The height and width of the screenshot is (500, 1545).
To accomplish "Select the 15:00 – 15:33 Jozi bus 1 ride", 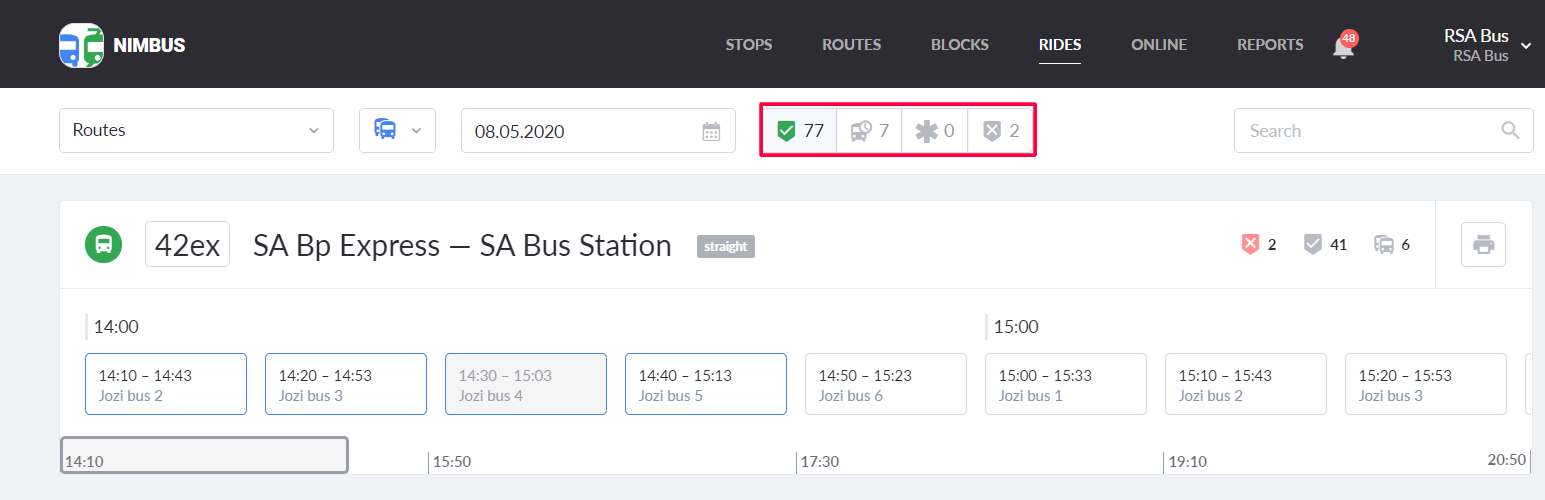I will pos(1066,384).
